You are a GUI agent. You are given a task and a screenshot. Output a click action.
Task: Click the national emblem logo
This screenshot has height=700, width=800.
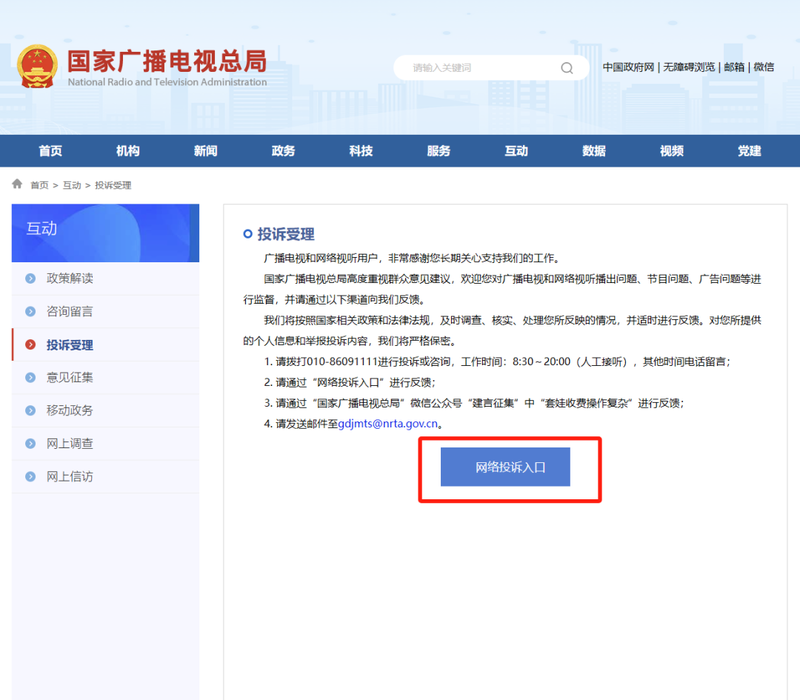[x=38, y=66]
